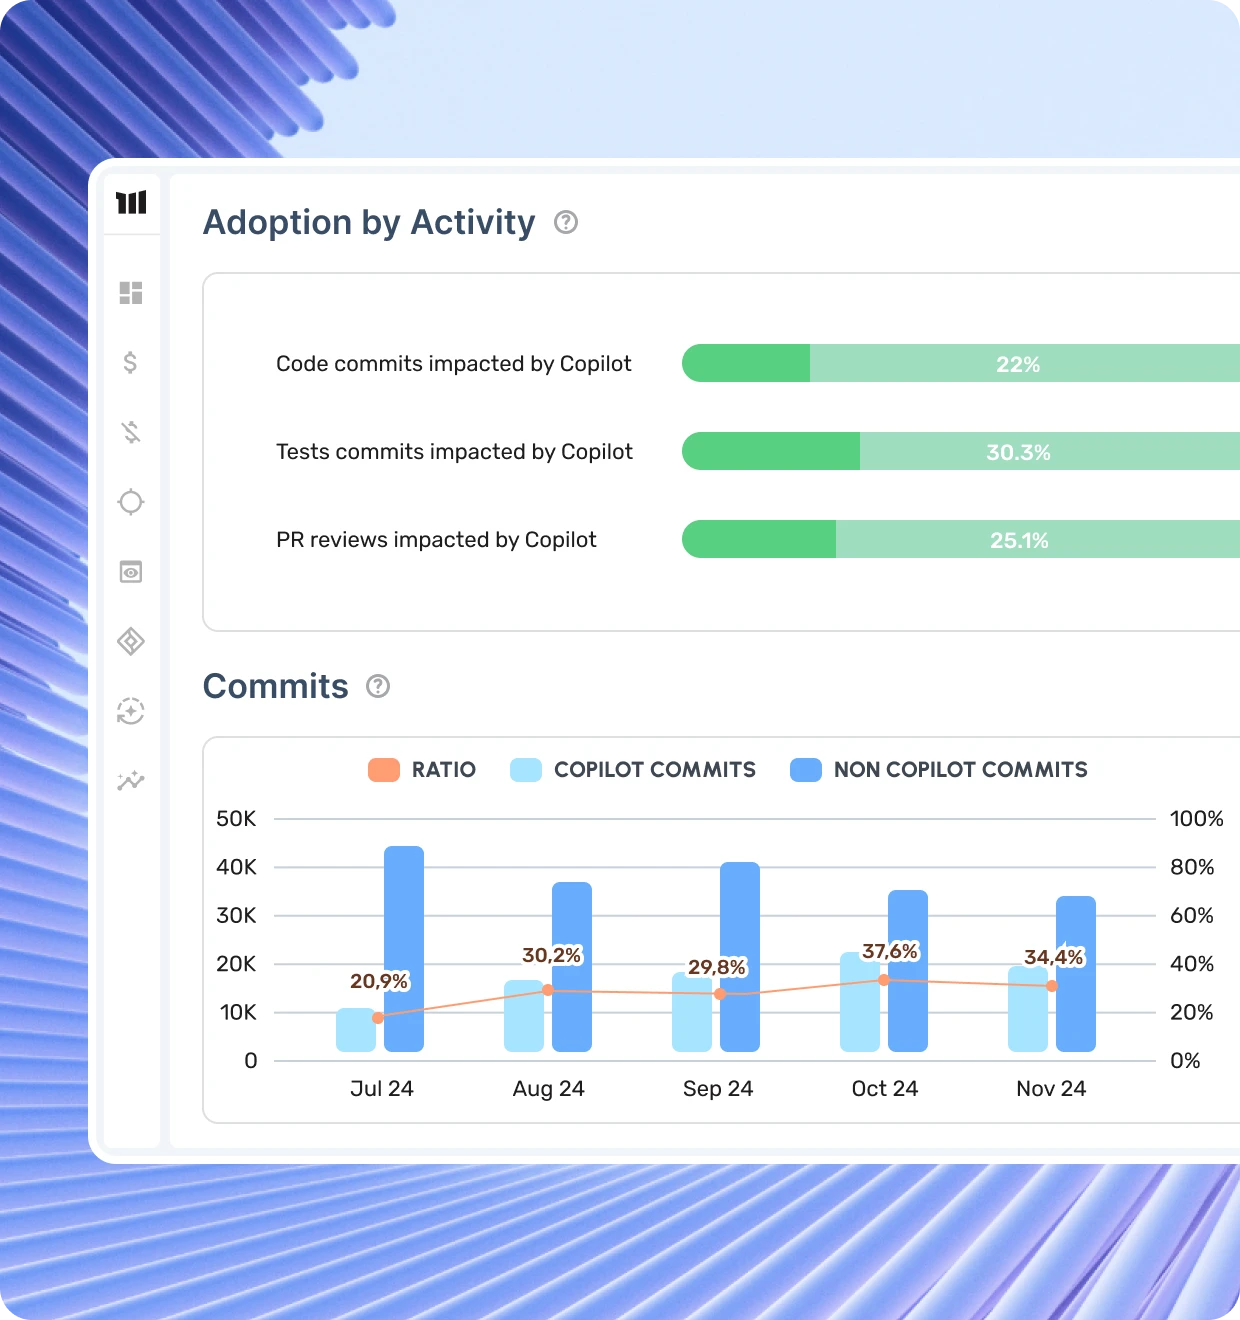Click help icon next to Commits heading

(378, 686)
